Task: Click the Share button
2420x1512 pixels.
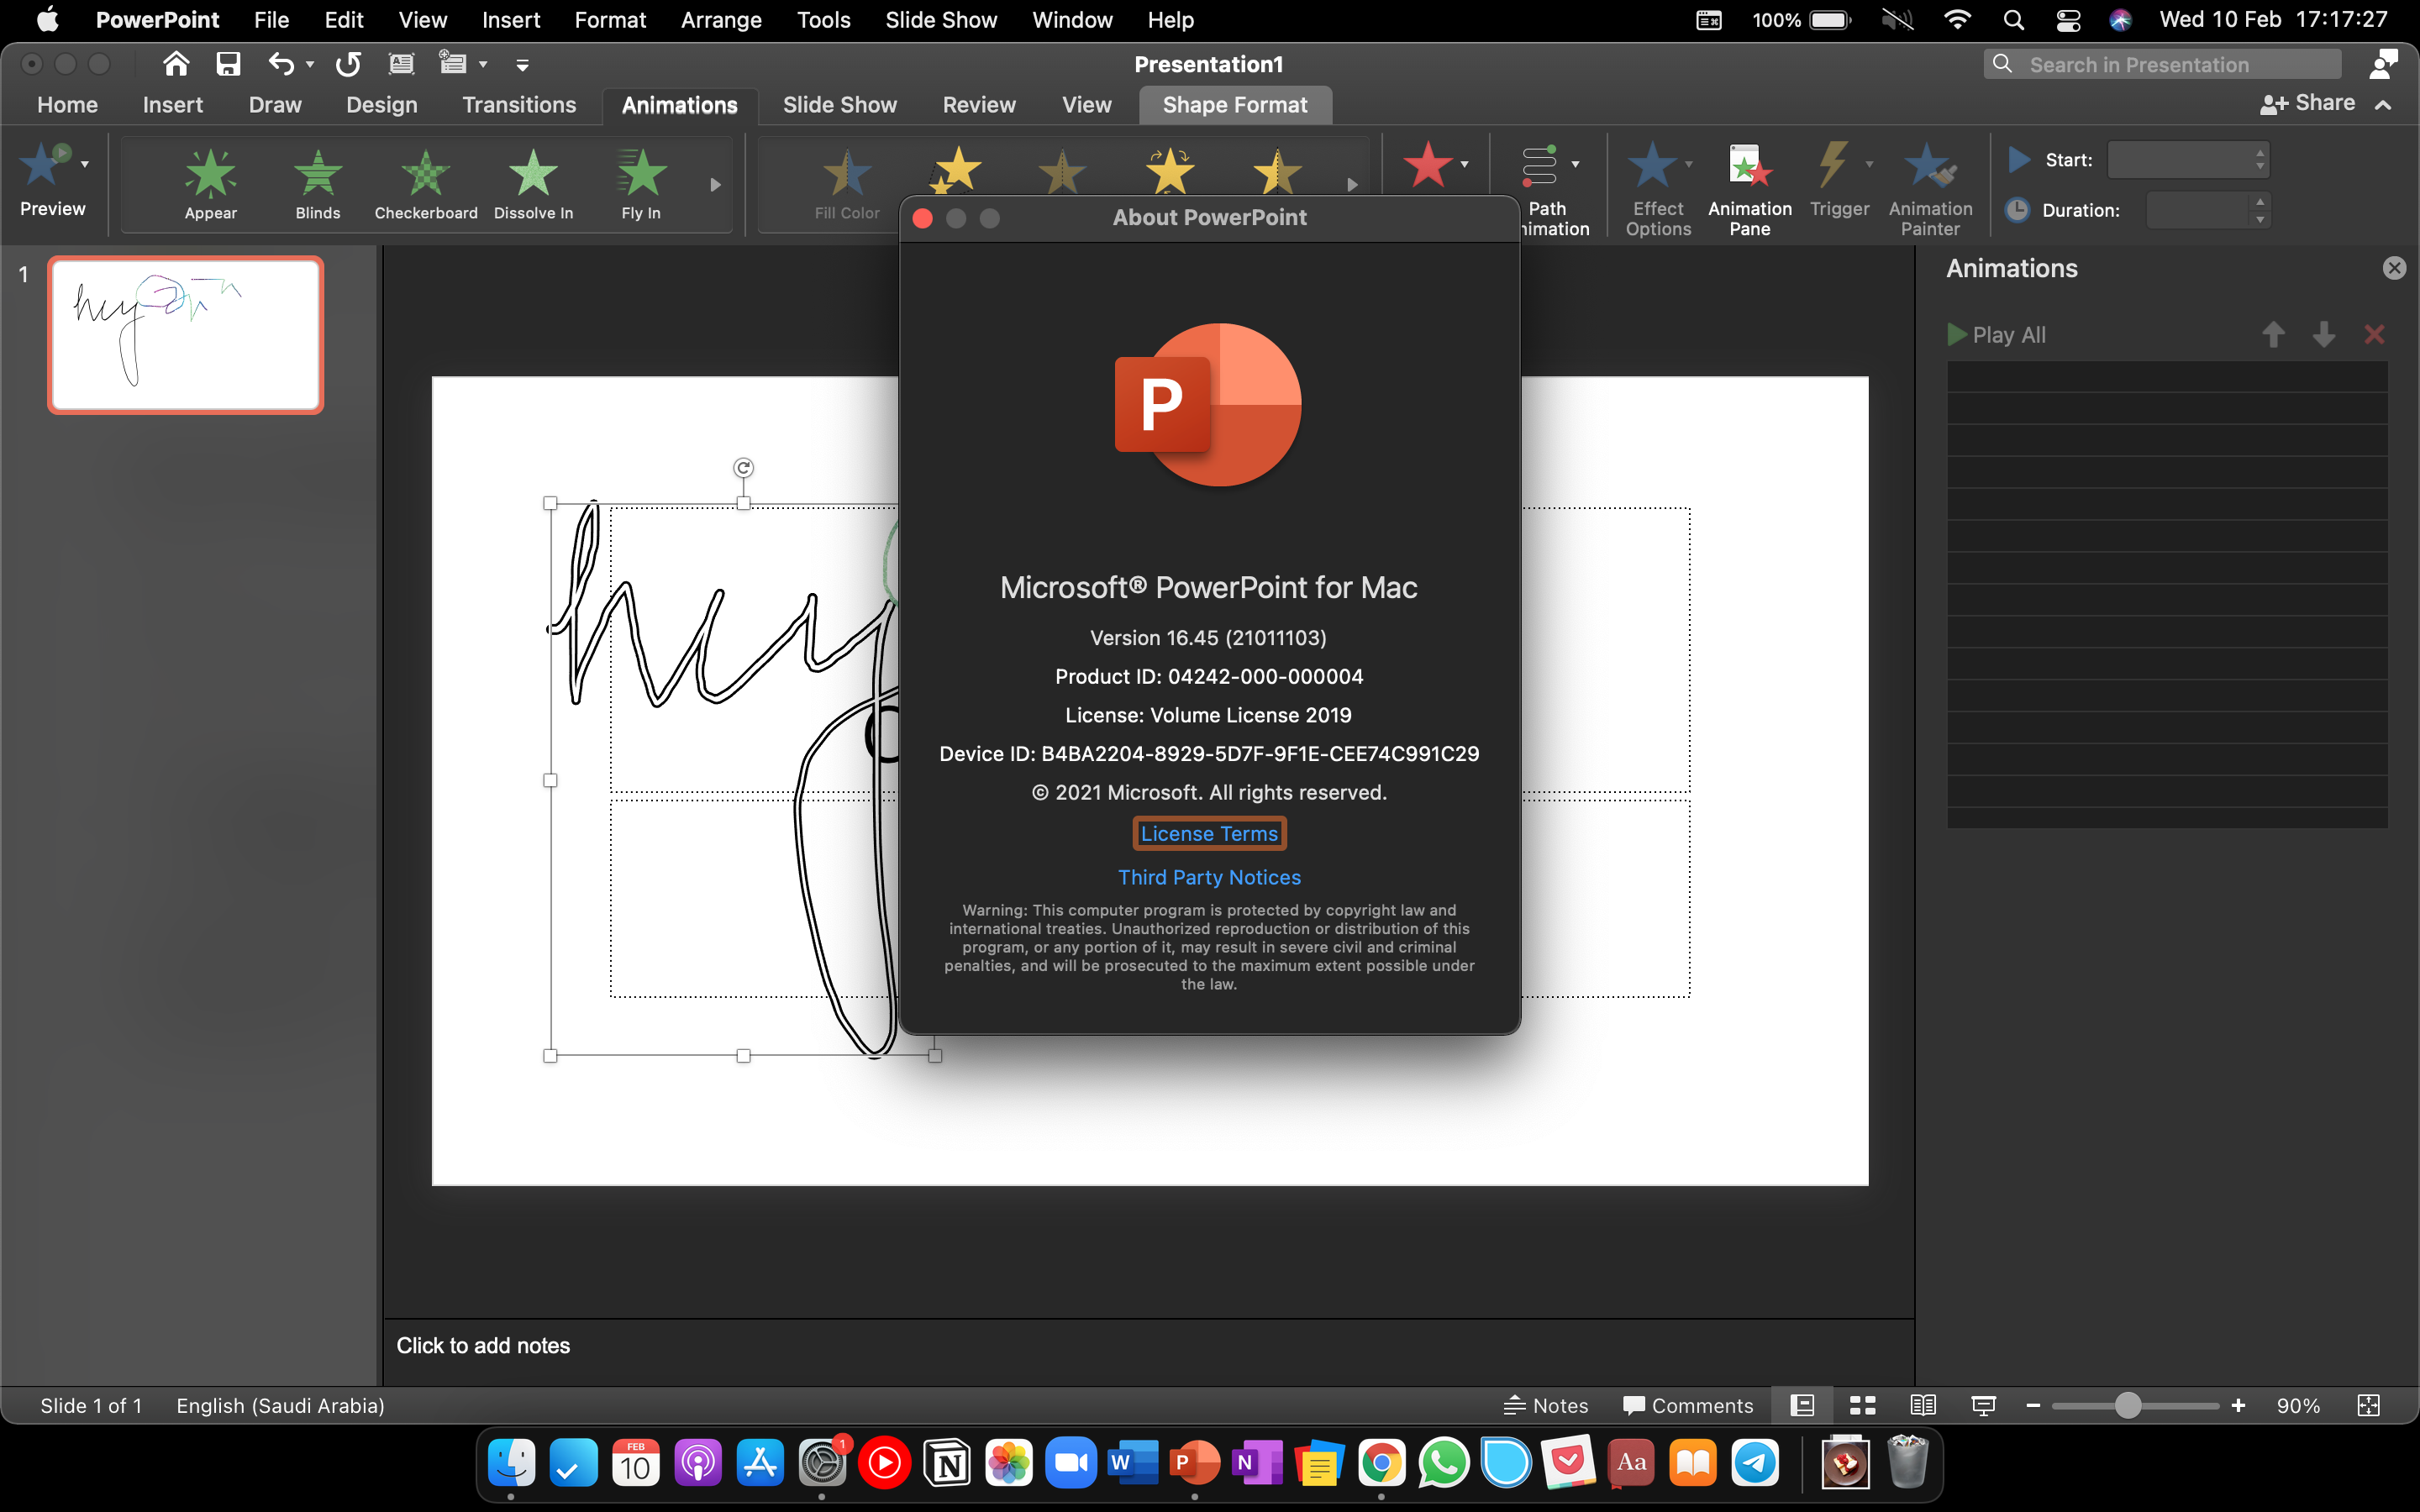Action: pos(2308,103)
